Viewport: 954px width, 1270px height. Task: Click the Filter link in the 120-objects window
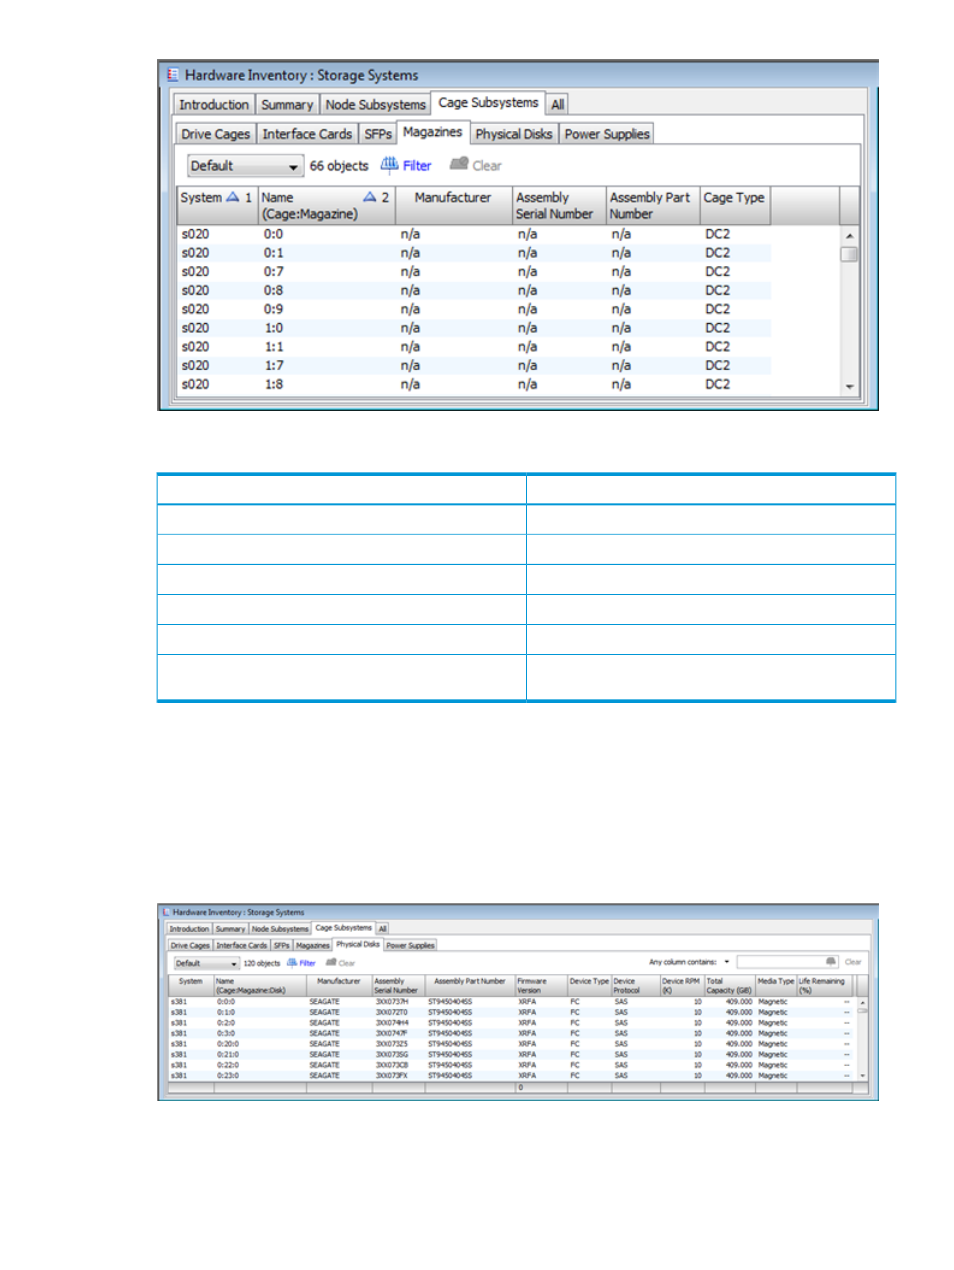click(308, 963)
